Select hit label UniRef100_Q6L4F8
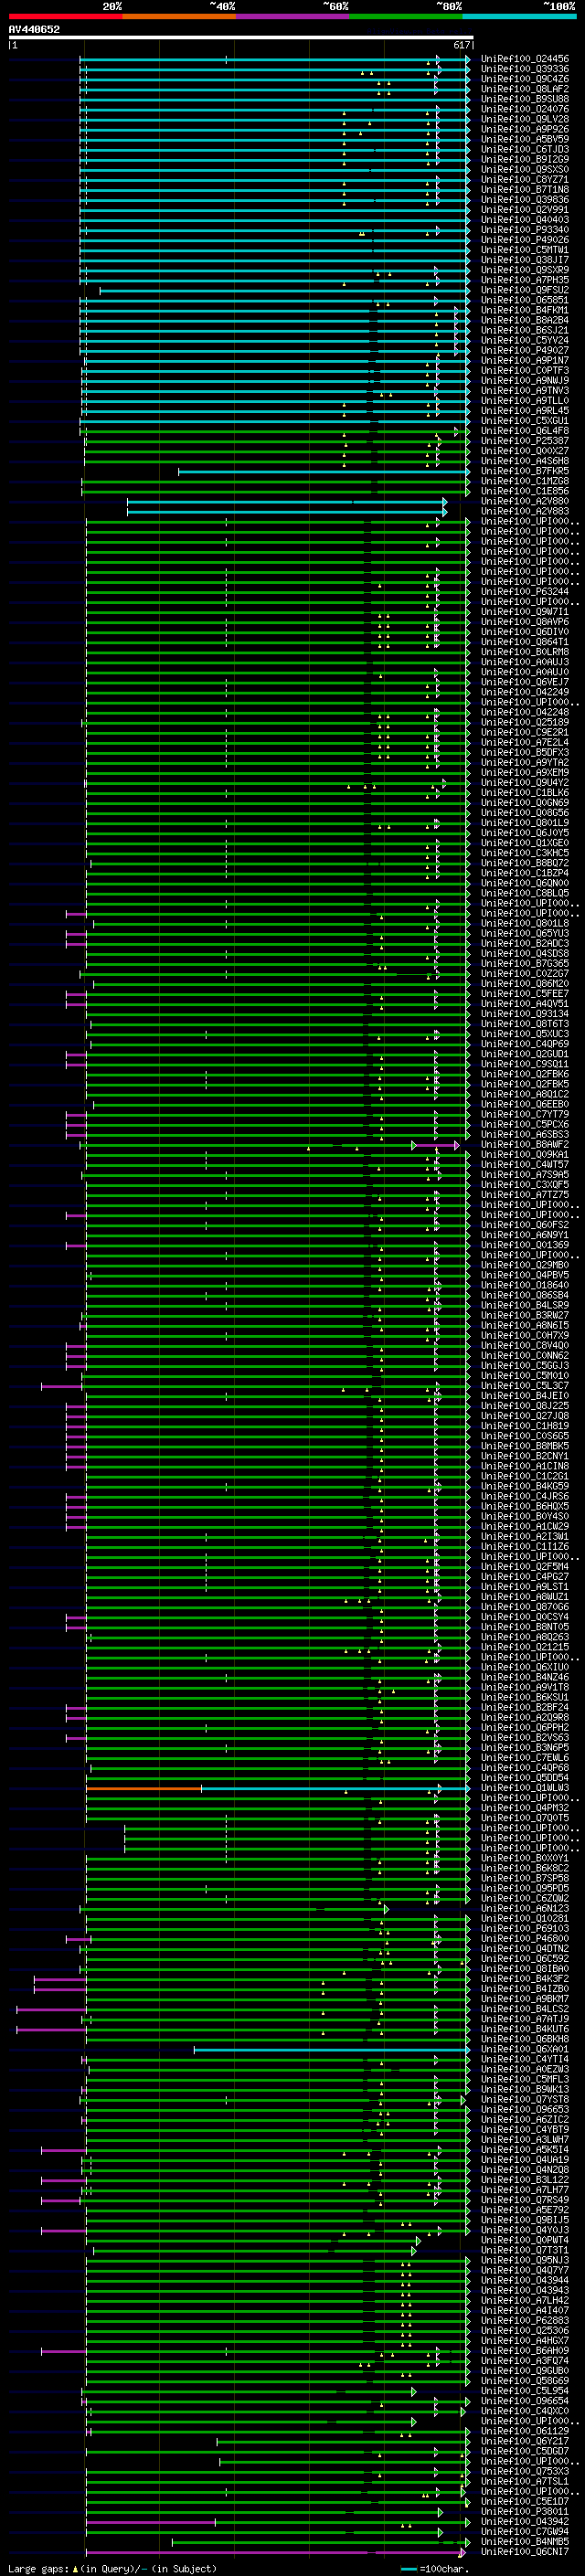 (525, 430)
